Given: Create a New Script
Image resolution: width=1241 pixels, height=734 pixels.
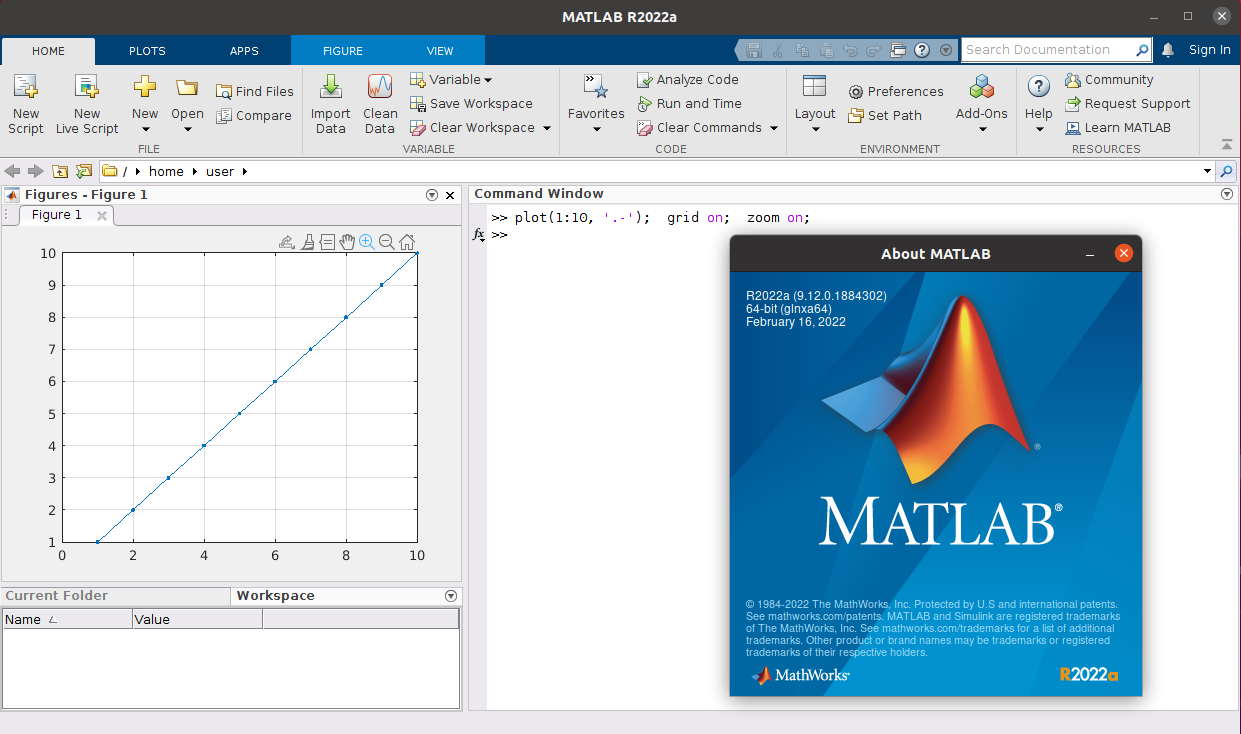Looking at the screenshot, I should point(26,104).
